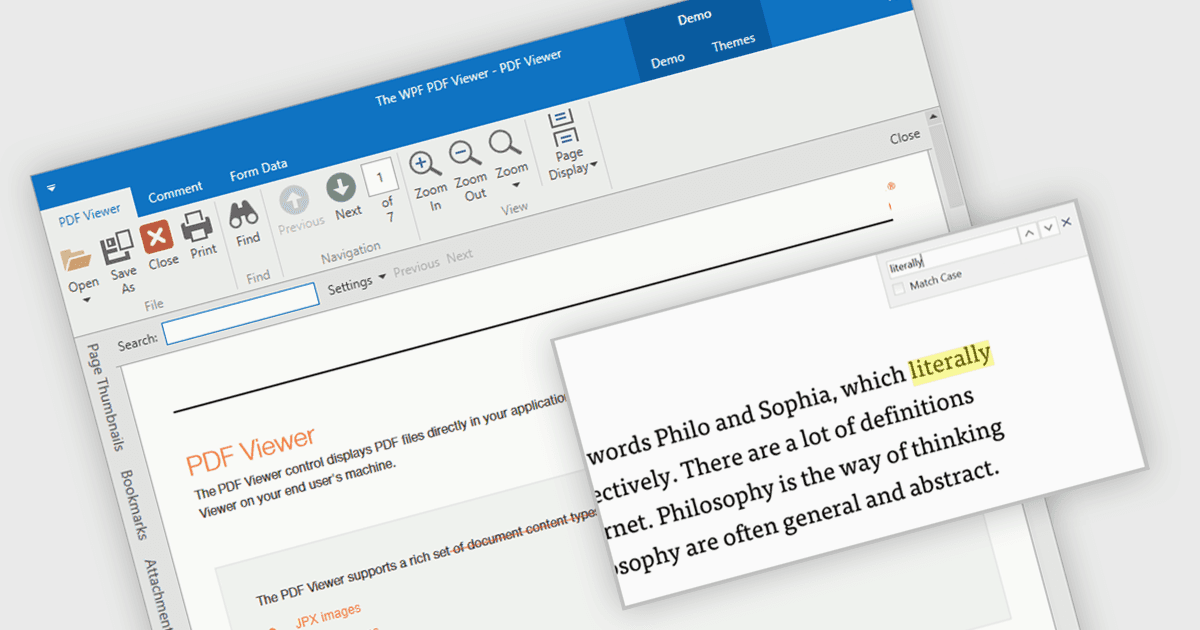Go to the Previous page arrow icon

click(x=294, y=199)
